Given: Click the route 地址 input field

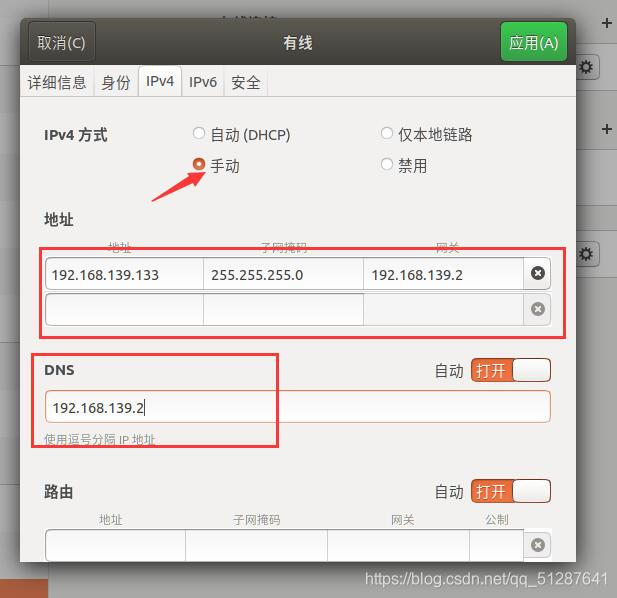Looking at the screenshot, I should 115,545.
